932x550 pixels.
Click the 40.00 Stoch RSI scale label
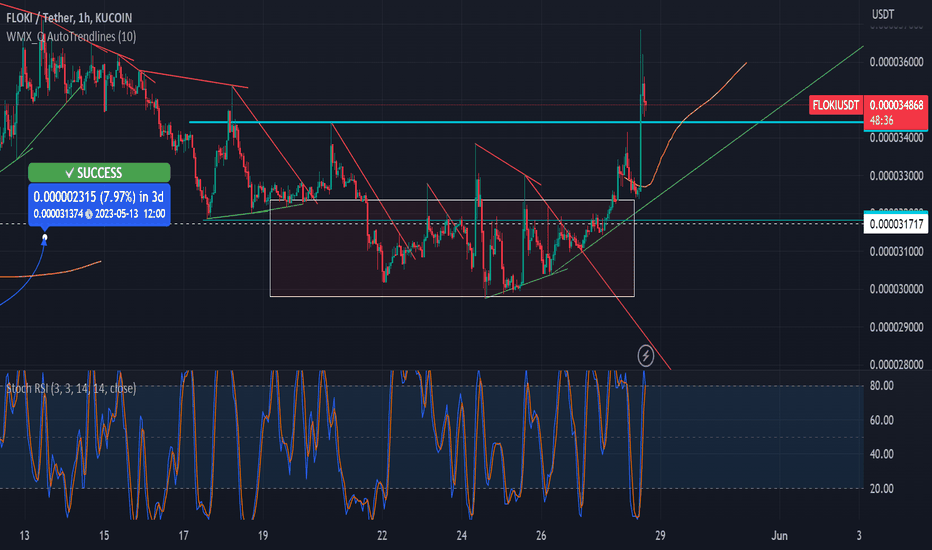pos(881,454)
